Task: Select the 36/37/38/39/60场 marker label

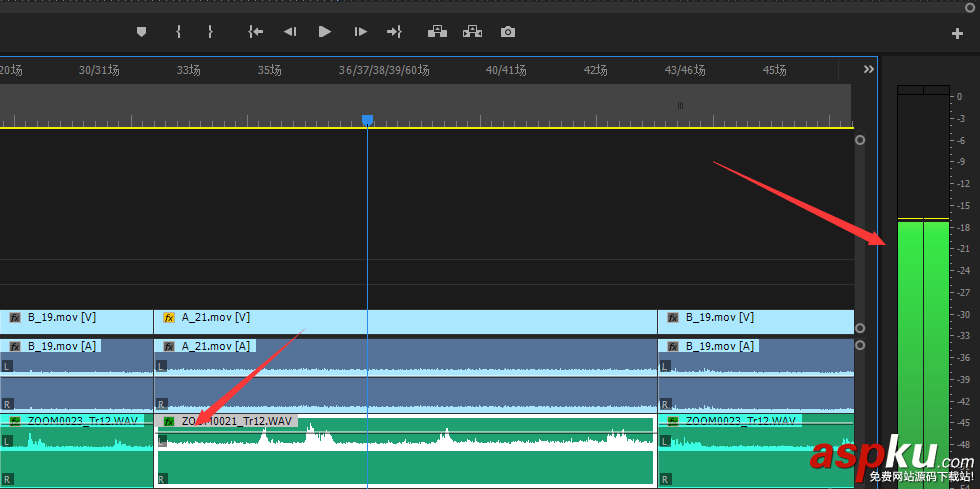Action: coord(384,71)
